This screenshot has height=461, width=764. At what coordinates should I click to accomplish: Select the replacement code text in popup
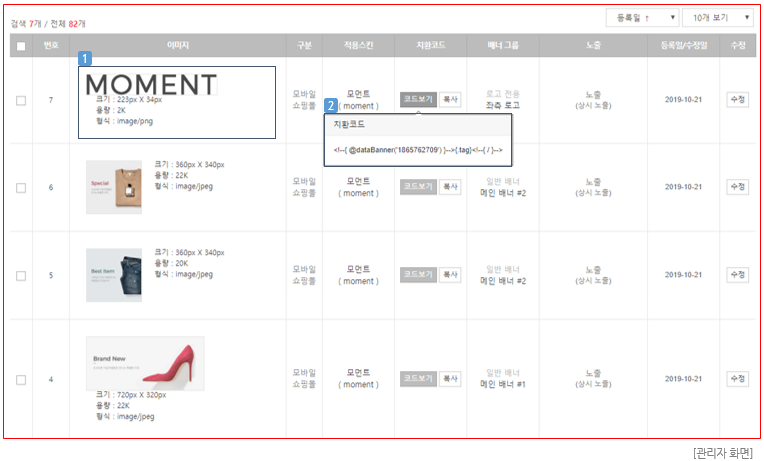tap(417, 150)
